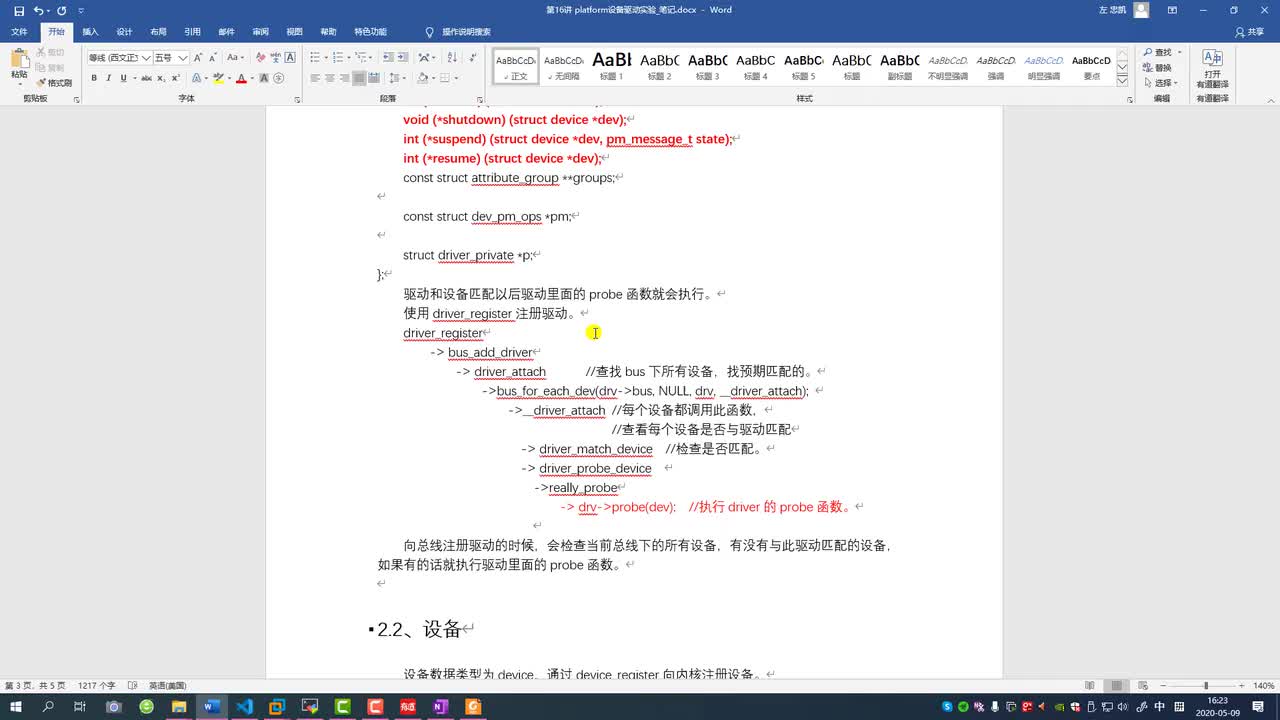Save the document with the floppy disk icon

pyautogui.click(x=19, y=10)
